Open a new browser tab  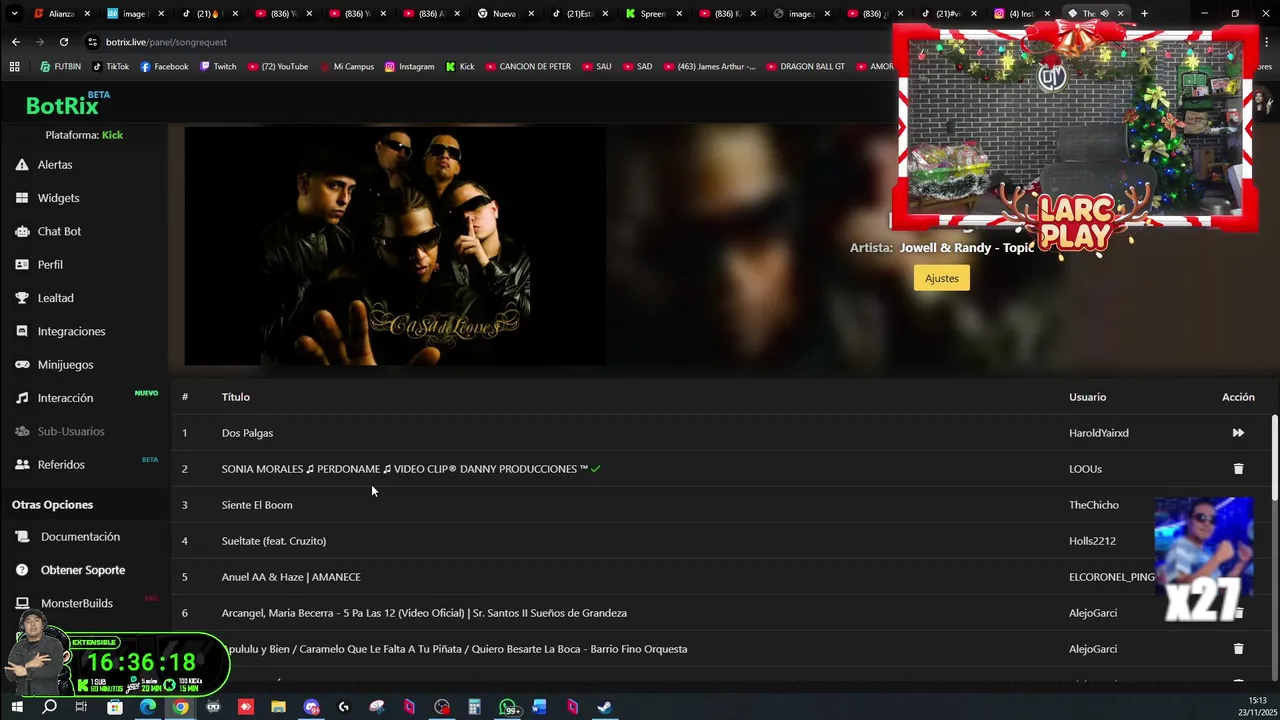point(1144,14)
